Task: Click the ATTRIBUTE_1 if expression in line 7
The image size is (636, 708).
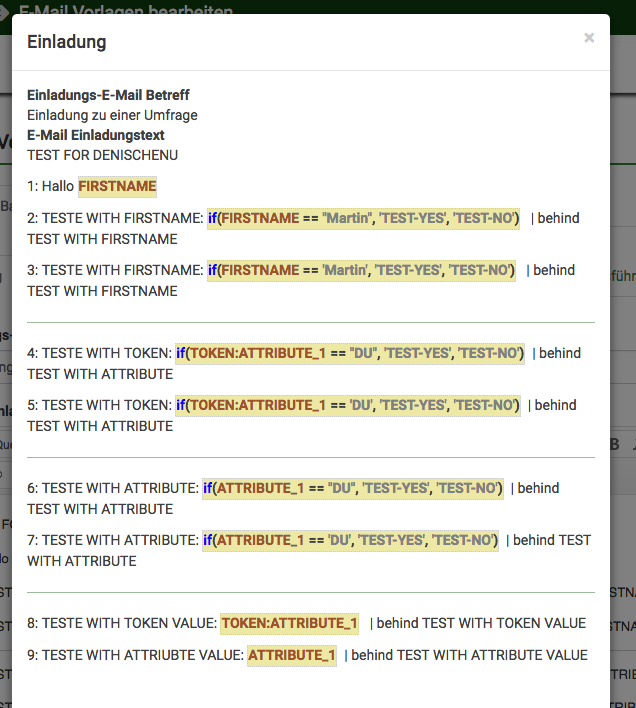Action: [x=350, y=540]
